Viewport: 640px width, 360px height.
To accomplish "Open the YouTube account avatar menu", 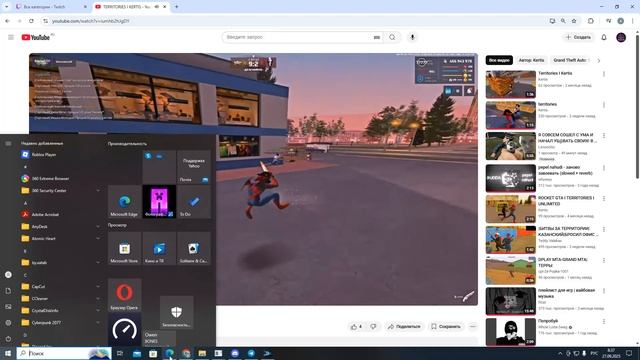I will (x=621, y=37).
